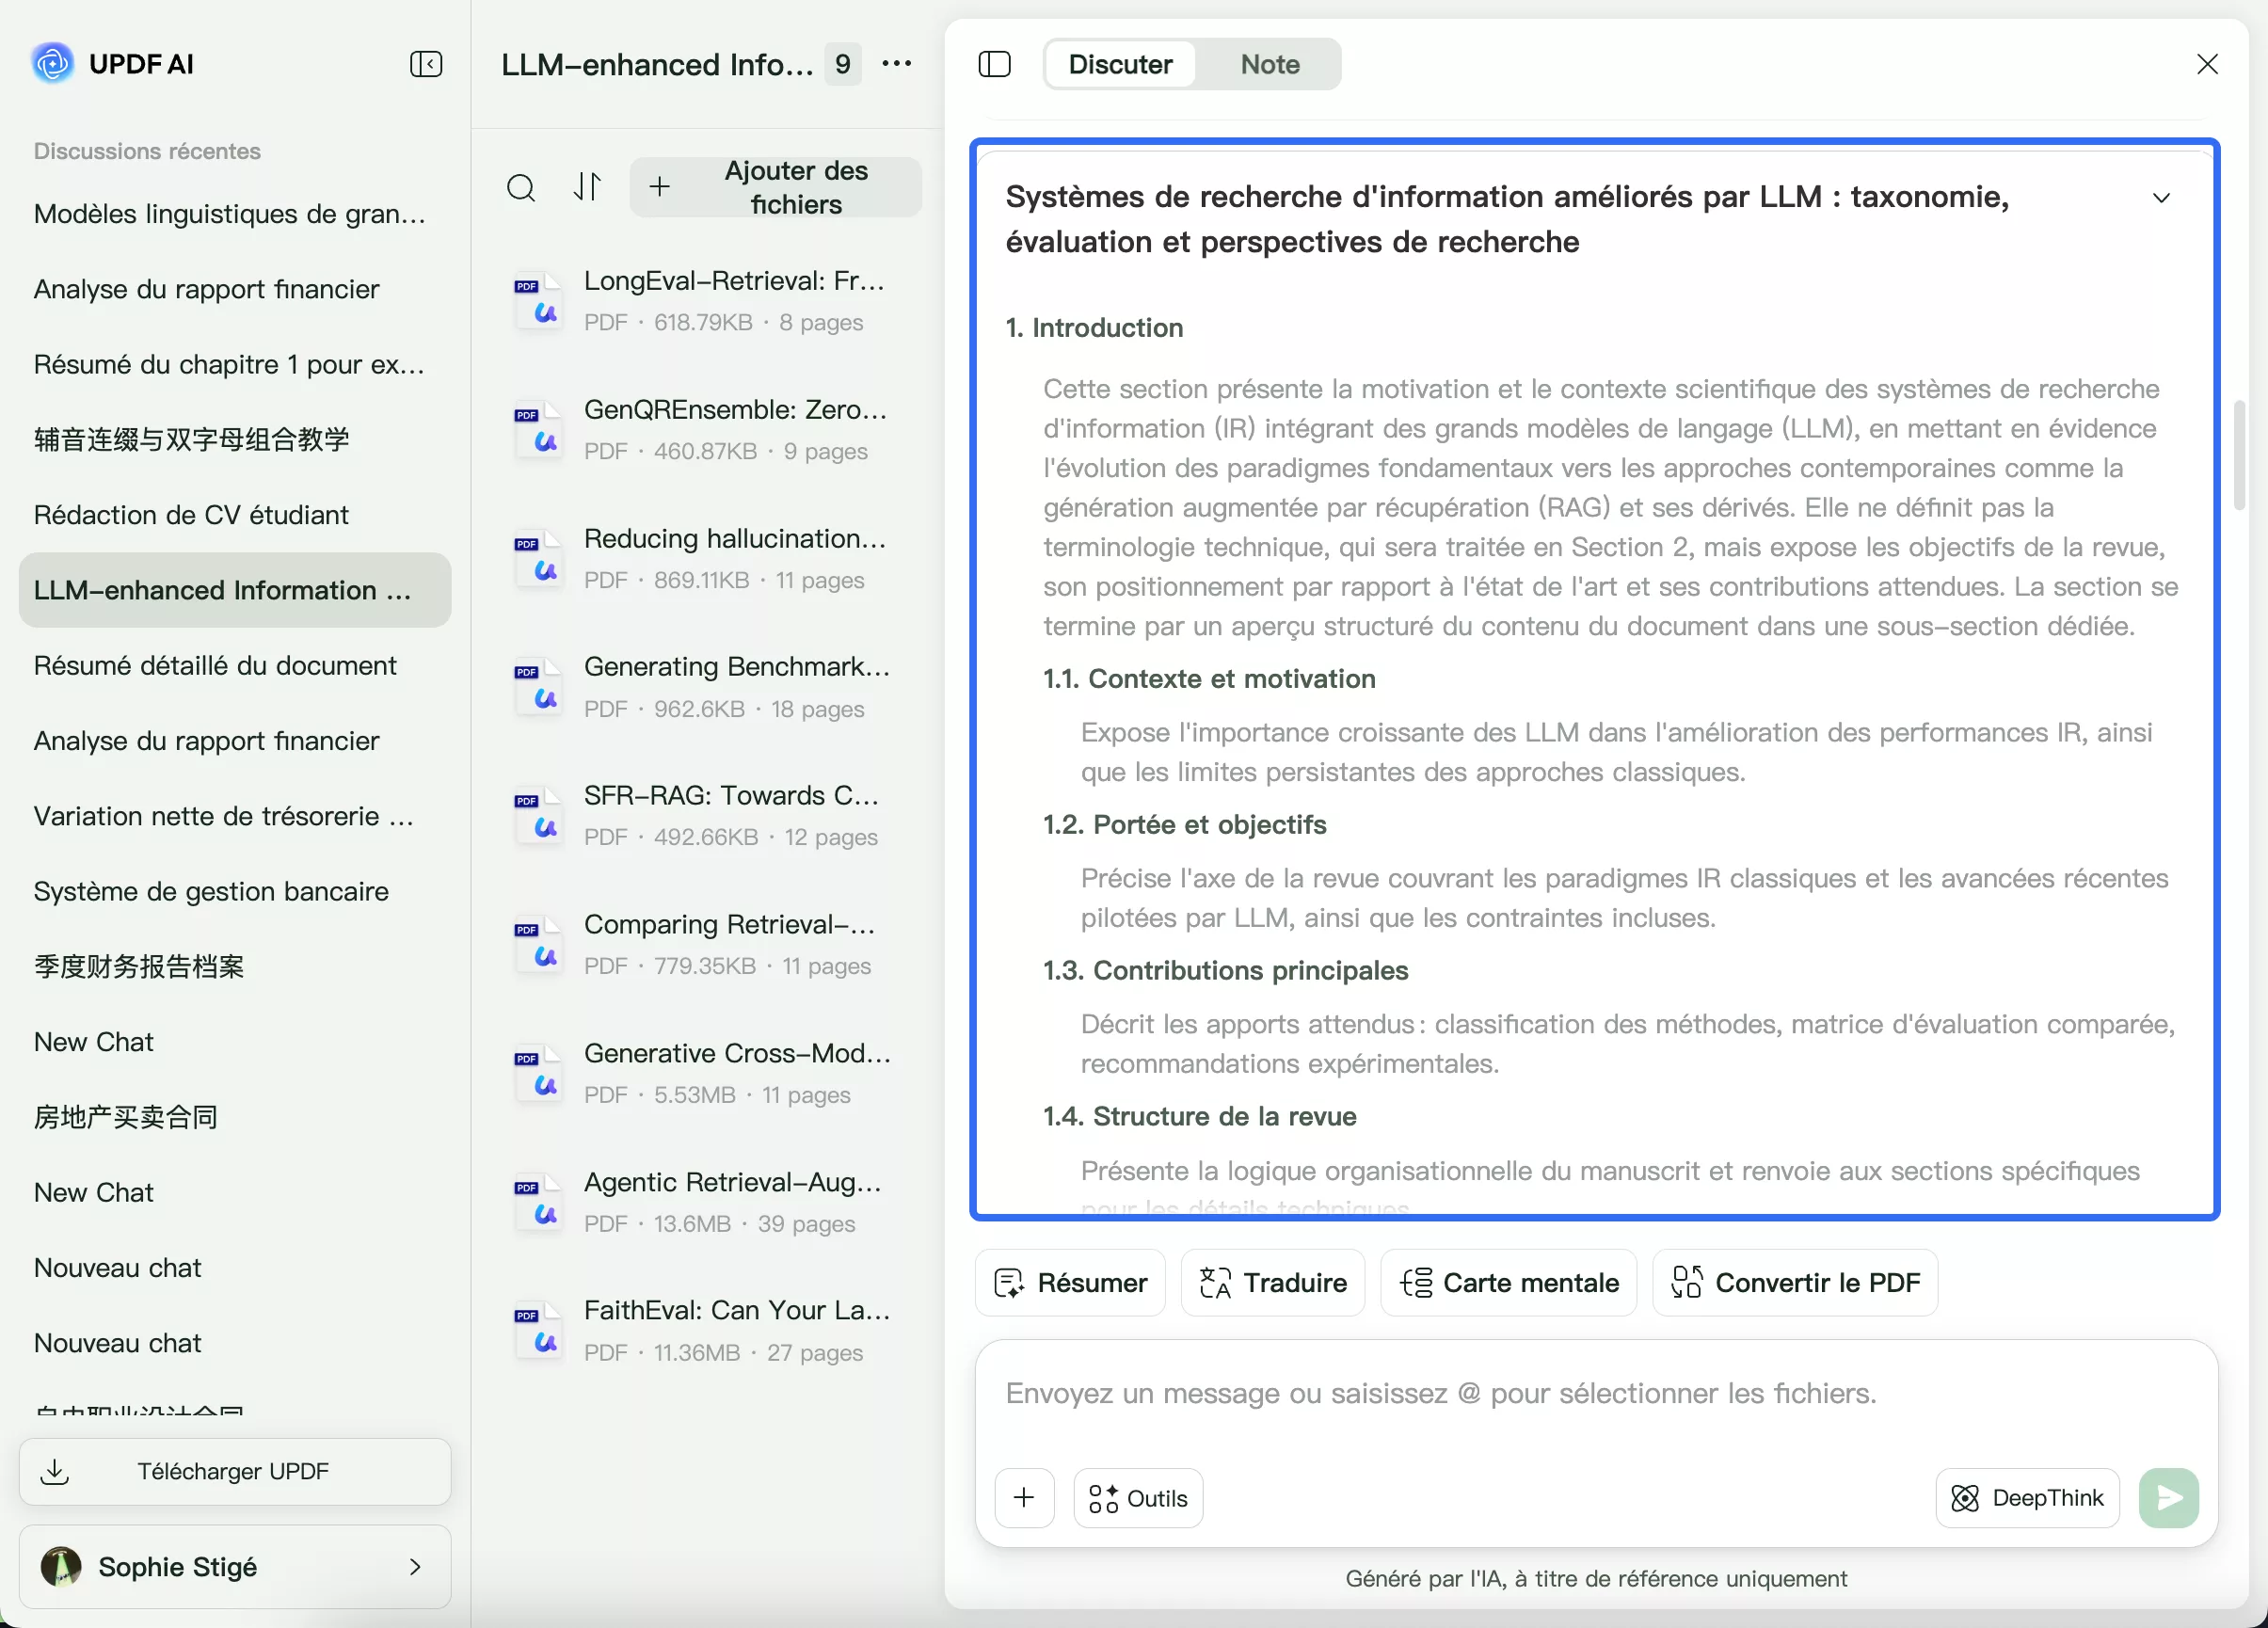Click Convertir le PDF

coord(1793,1283)
